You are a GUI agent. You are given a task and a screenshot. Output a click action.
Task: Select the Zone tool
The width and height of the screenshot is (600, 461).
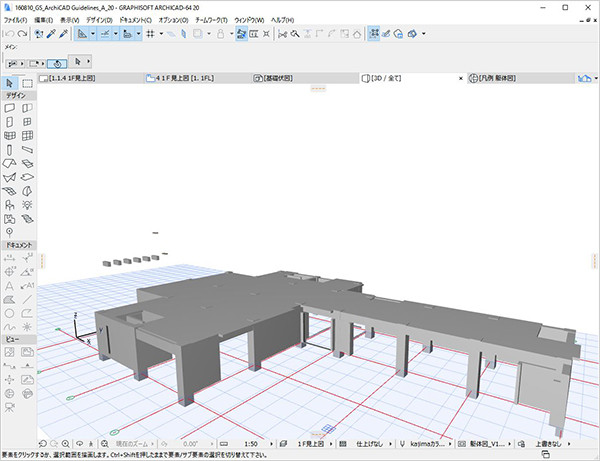pos(10,219)
